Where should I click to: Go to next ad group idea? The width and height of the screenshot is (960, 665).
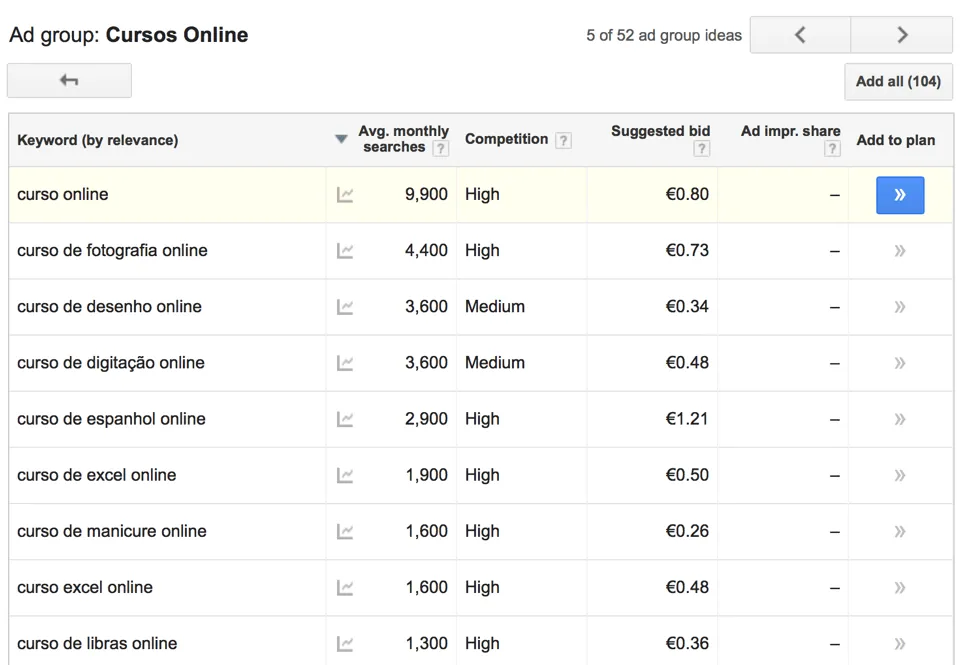point(901,35)
